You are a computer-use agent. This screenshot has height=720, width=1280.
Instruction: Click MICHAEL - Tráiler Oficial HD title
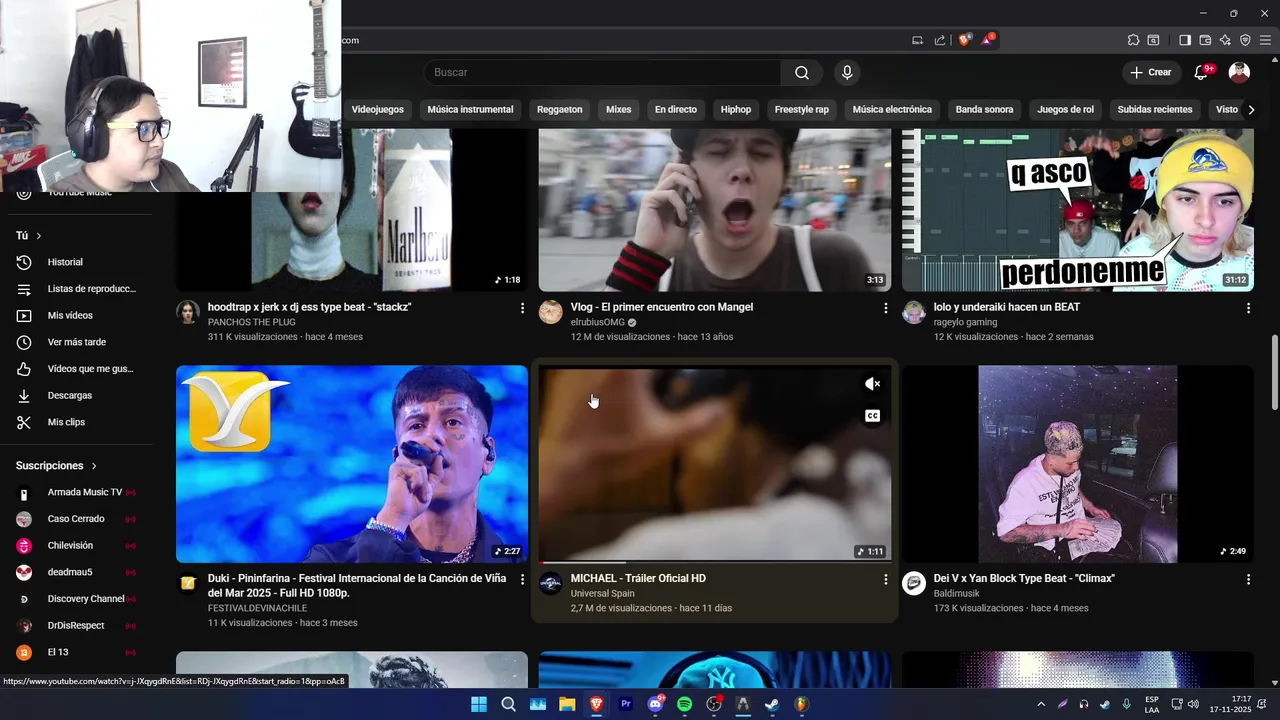coord(638,578)
